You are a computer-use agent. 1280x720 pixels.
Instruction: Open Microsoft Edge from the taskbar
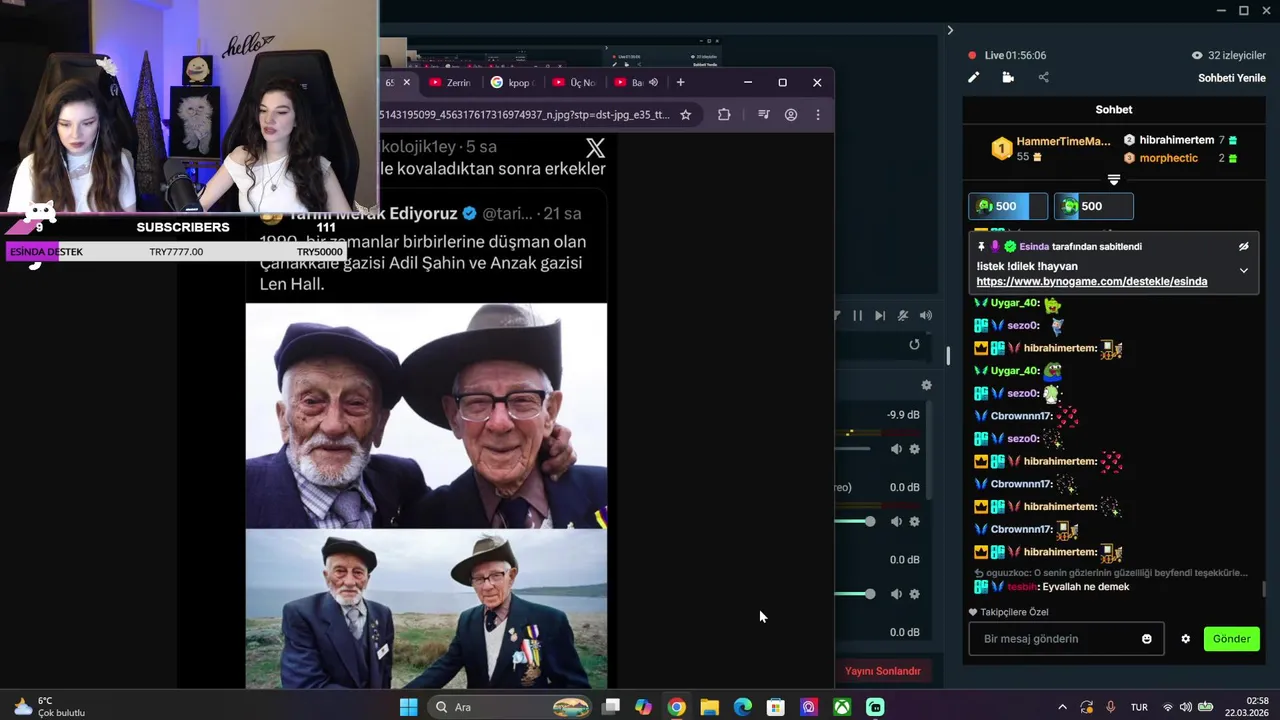pos(743,707)
